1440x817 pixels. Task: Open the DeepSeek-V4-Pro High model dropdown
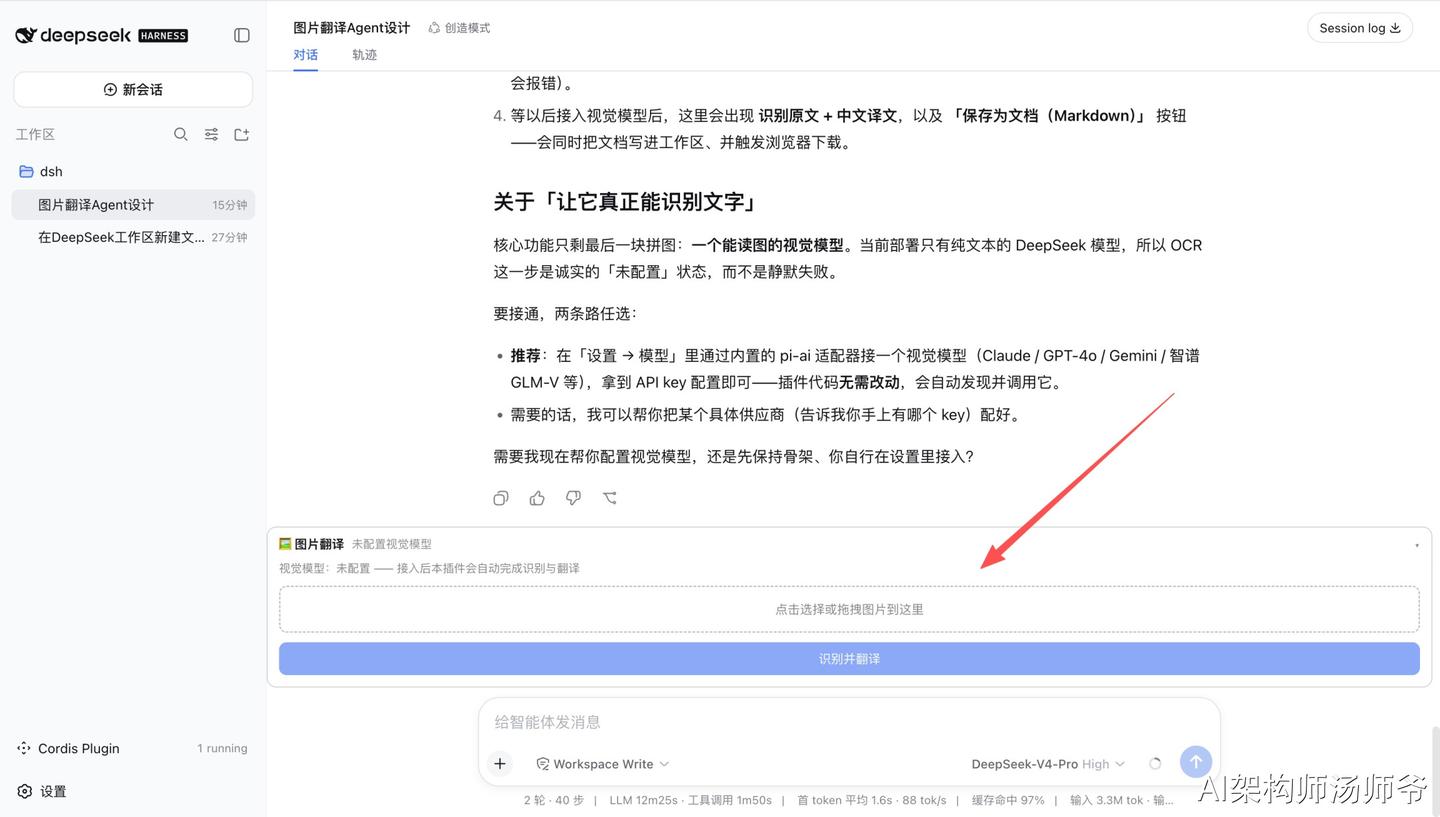[1048, 764]
